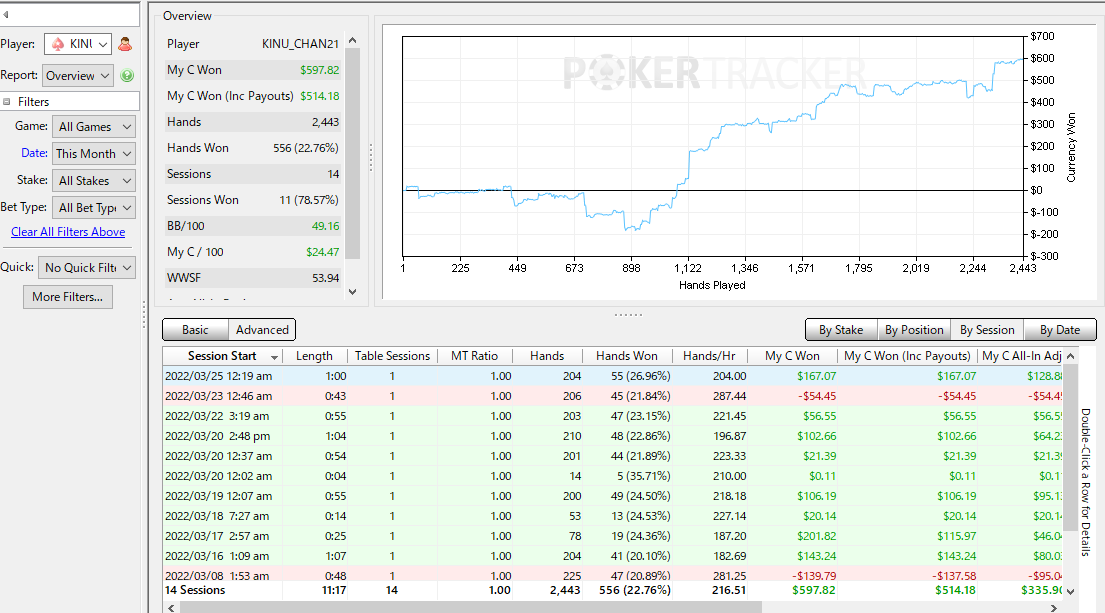Click Hands Won 556 (22.76%) overview stat
1105x613 pixels.
253,148
